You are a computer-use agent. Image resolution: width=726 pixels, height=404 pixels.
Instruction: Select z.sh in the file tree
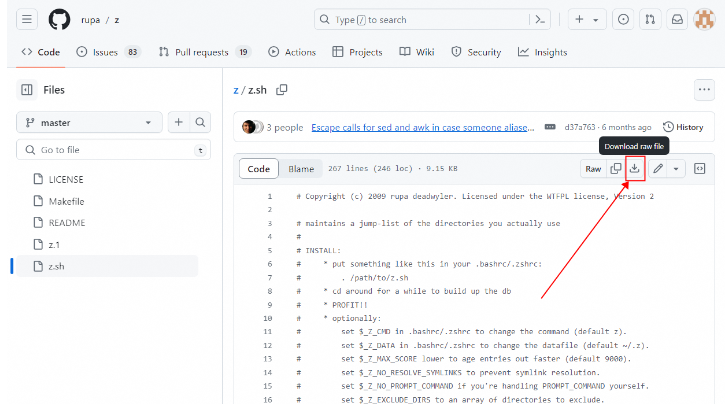[107, 266]
